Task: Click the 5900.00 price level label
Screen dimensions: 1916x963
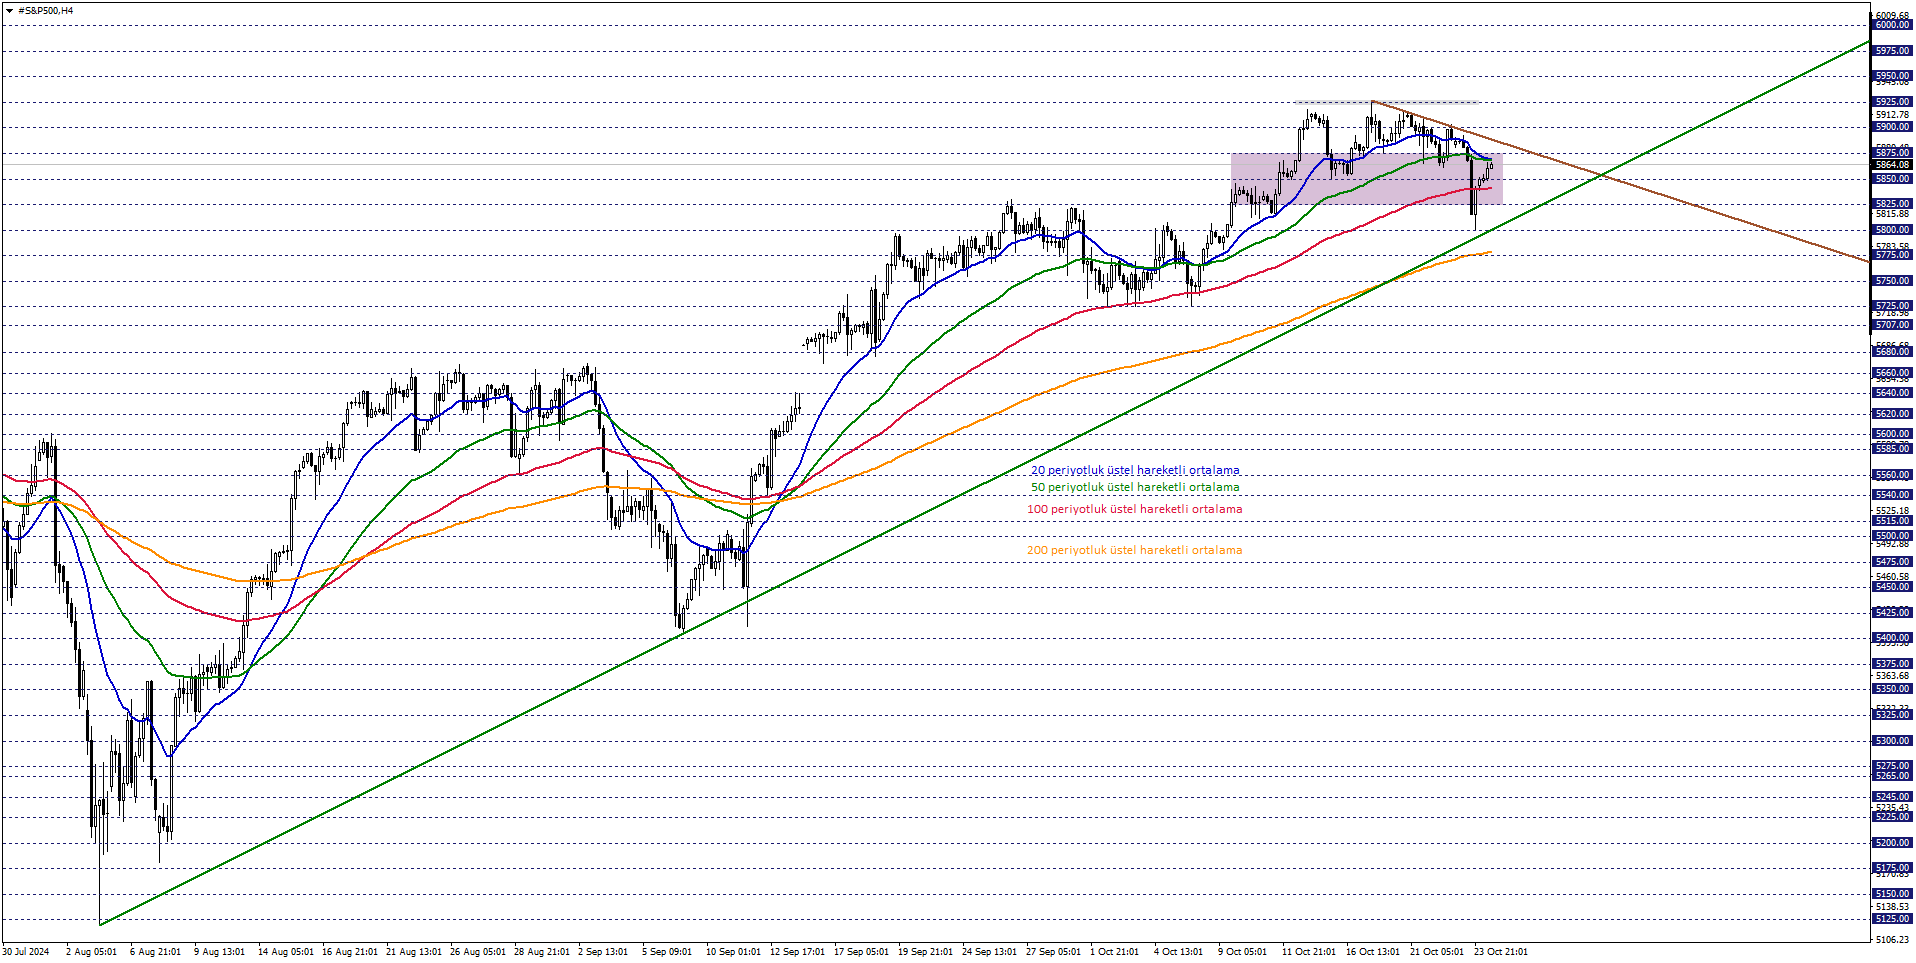Action: tap(1892, 127)
